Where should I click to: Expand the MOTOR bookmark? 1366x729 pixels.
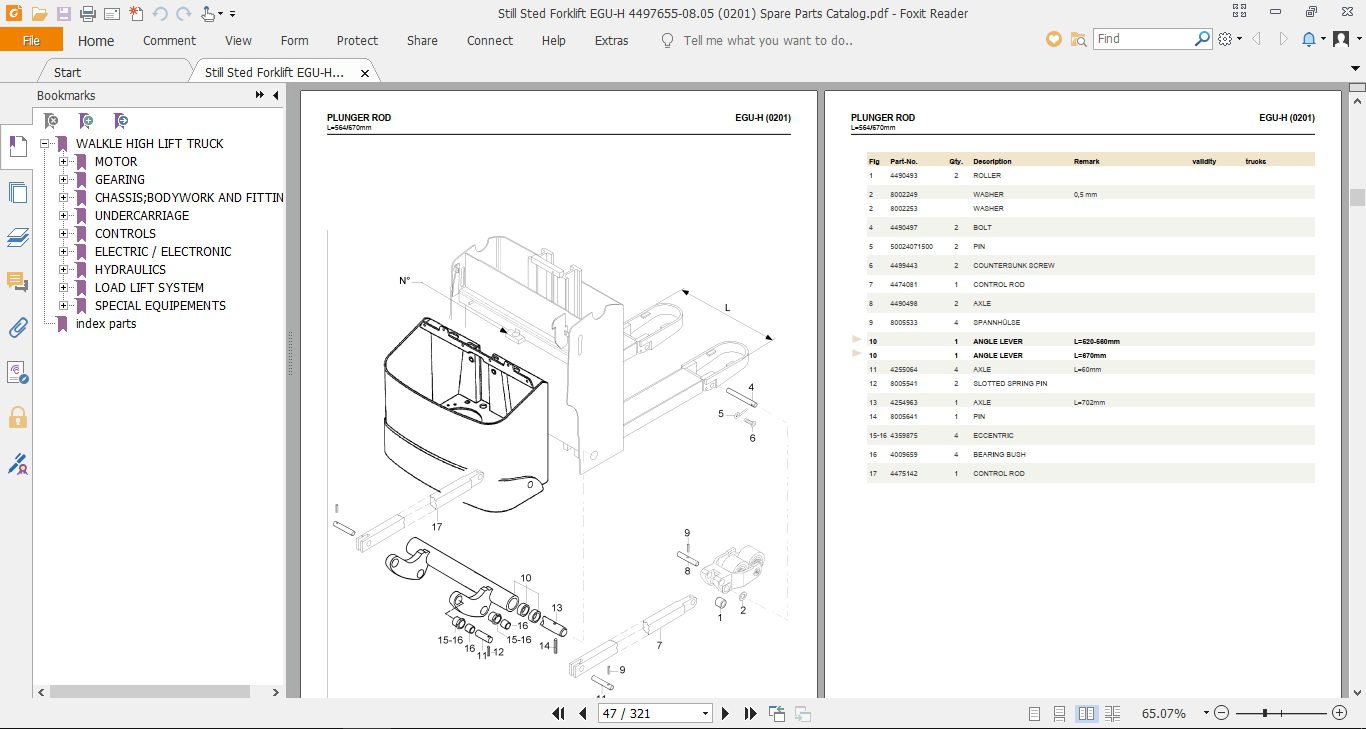[x=63, y=162]
